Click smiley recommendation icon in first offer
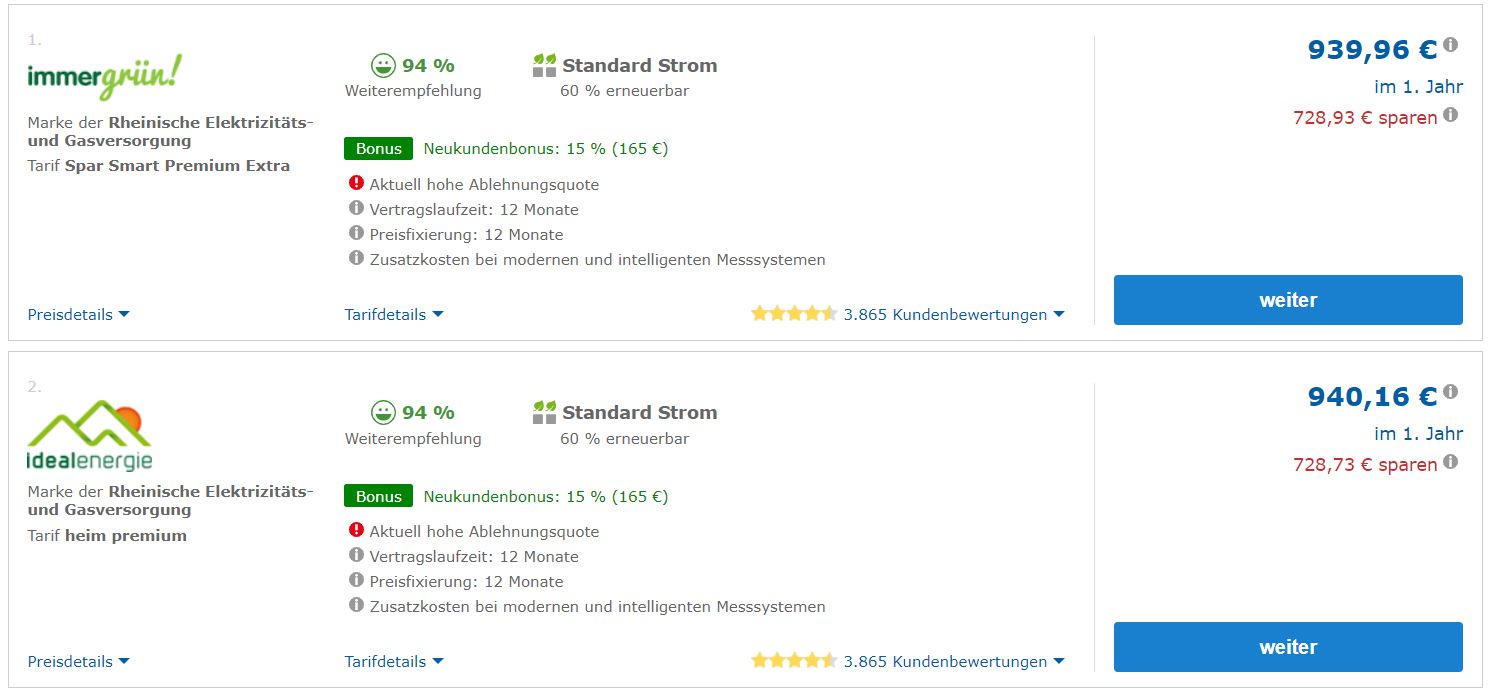This screenshot has height=696, width=1489. (383, 66)
